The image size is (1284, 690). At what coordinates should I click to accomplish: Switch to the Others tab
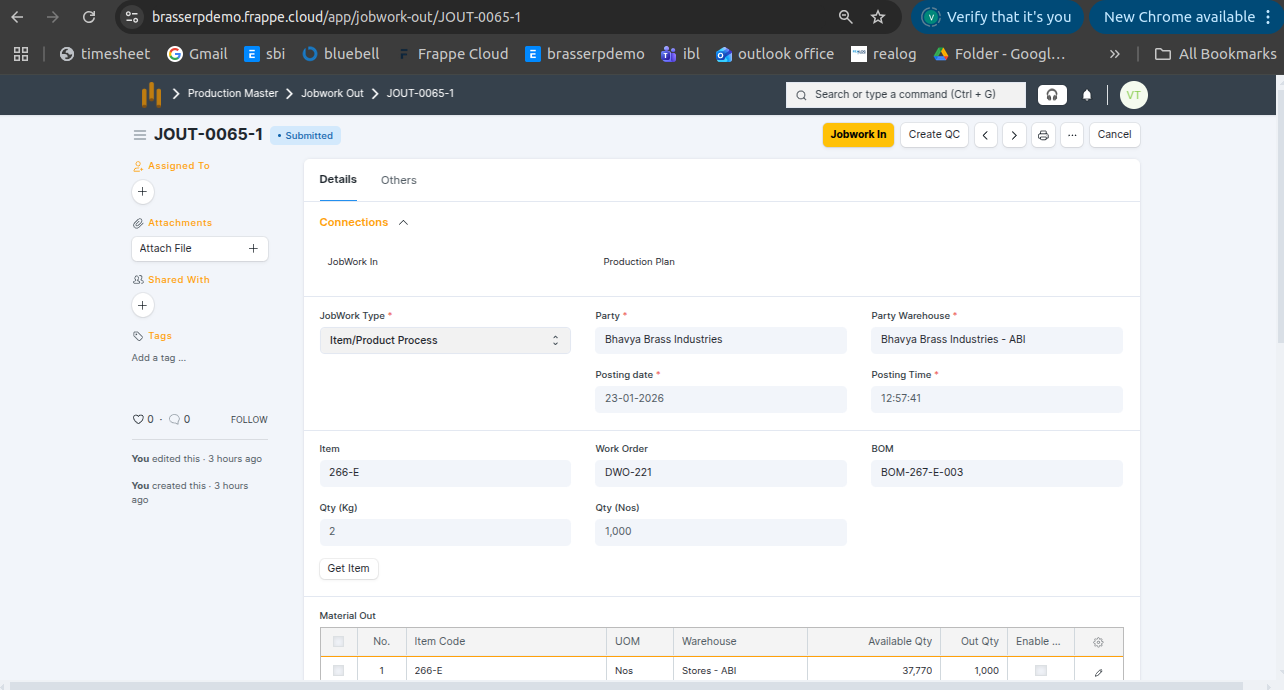point(398,180)
